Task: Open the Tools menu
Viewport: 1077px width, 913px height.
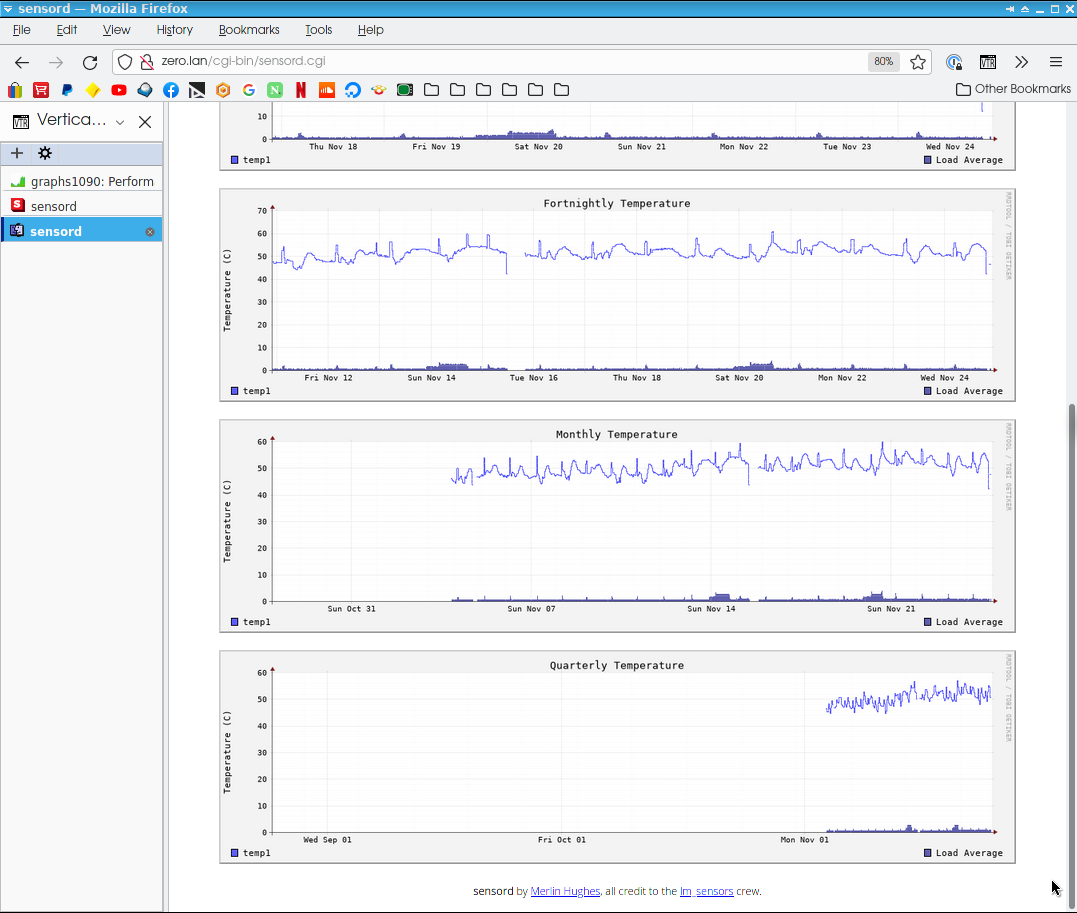Action: coord(318,30)
